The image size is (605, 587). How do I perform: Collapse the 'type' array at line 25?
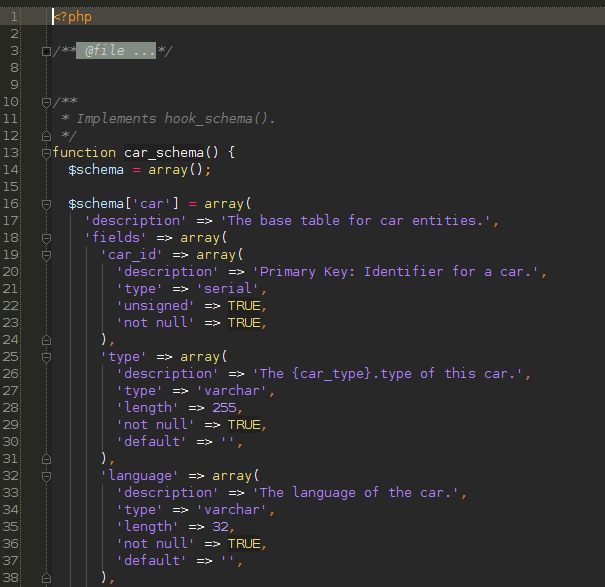tap(46, 357)
